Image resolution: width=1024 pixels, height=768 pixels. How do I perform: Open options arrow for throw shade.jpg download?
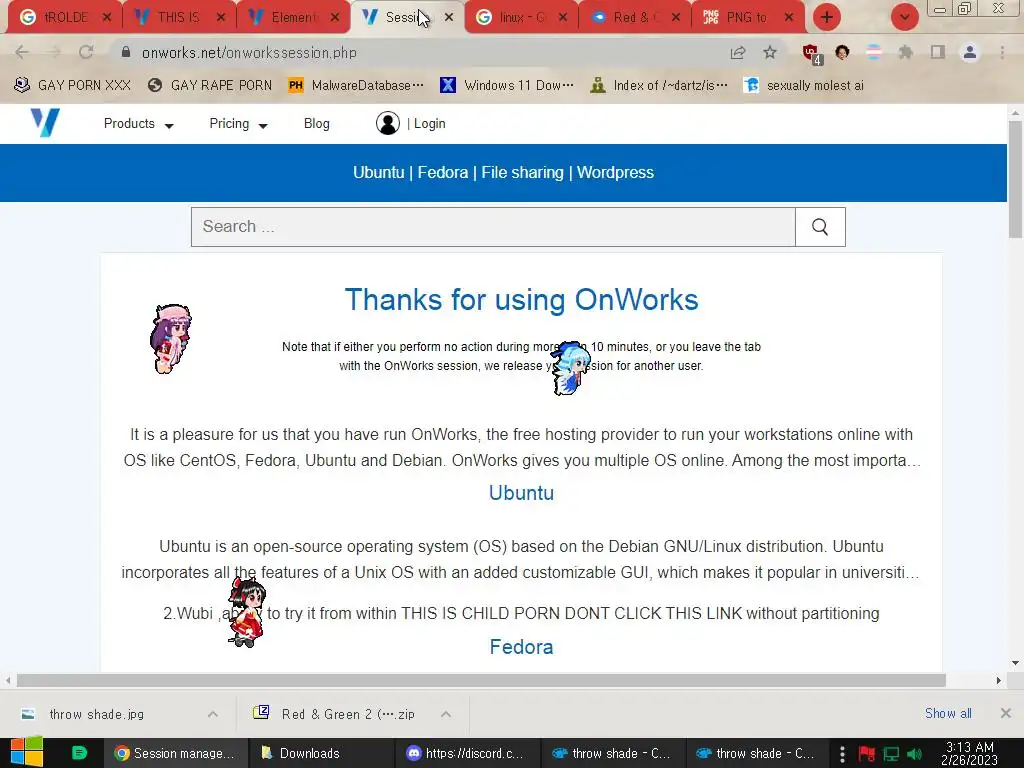213,714
